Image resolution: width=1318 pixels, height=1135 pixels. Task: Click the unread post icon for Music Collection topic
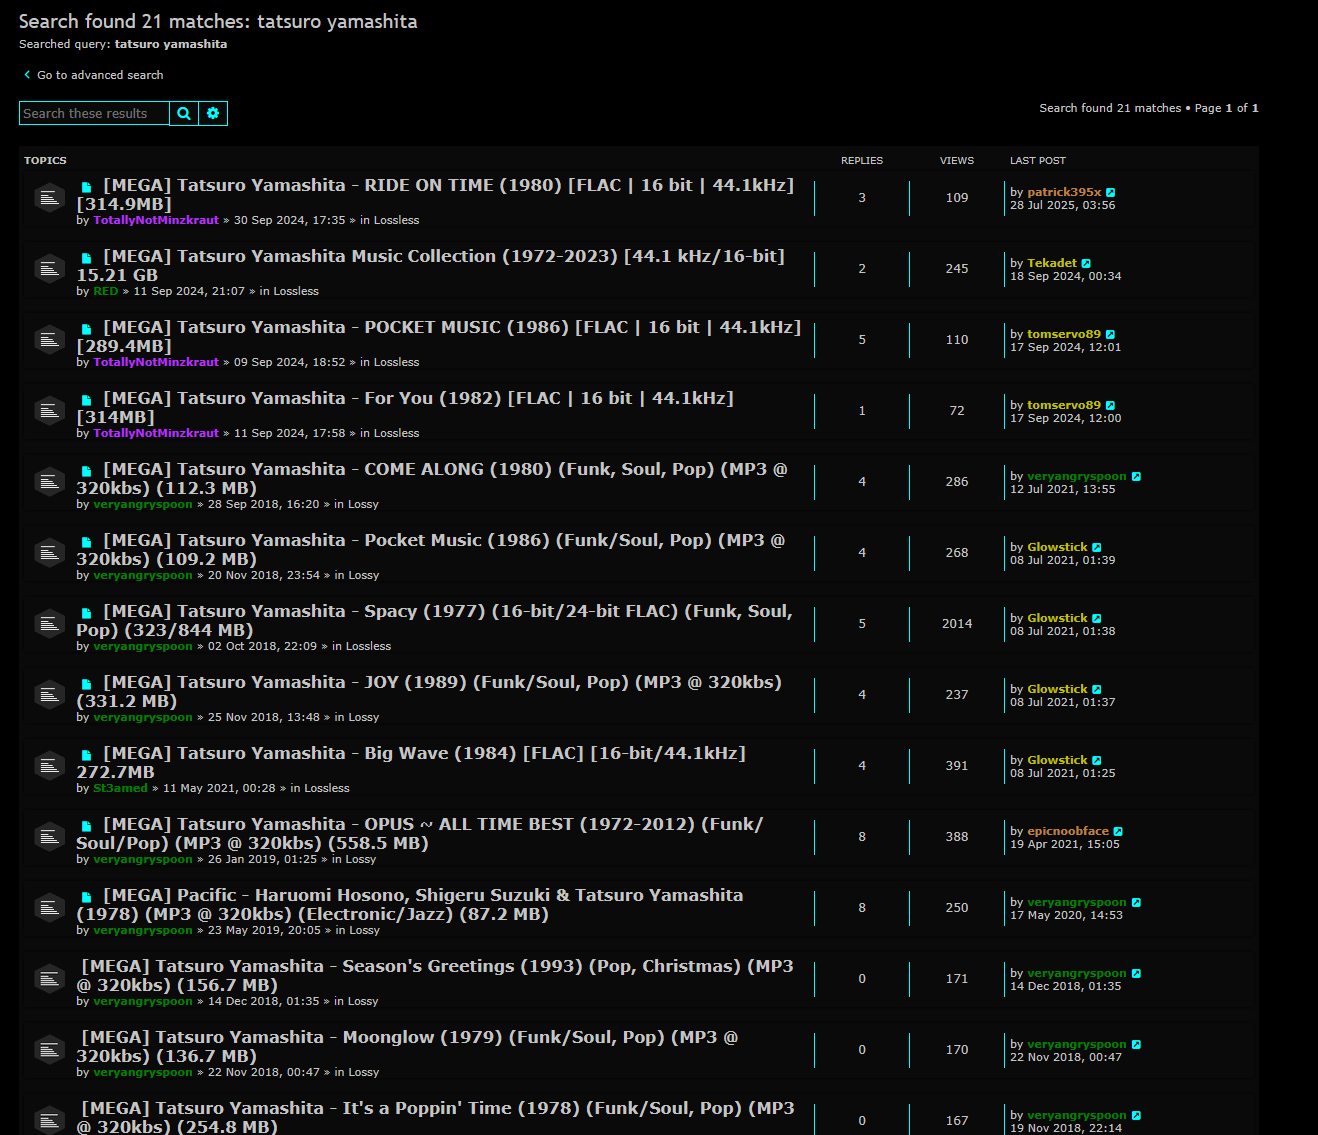coord(87,258)
